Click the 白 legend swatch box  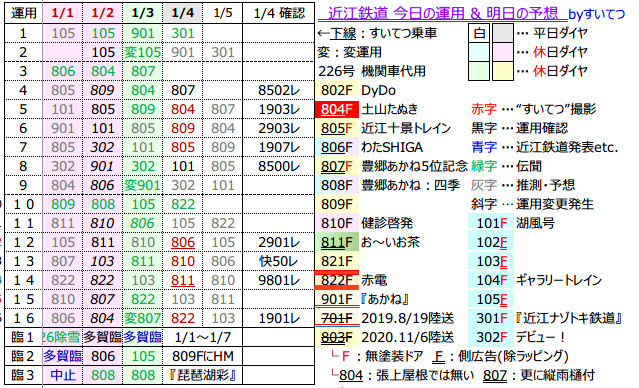pyautogui.click(x=479, y=33)
